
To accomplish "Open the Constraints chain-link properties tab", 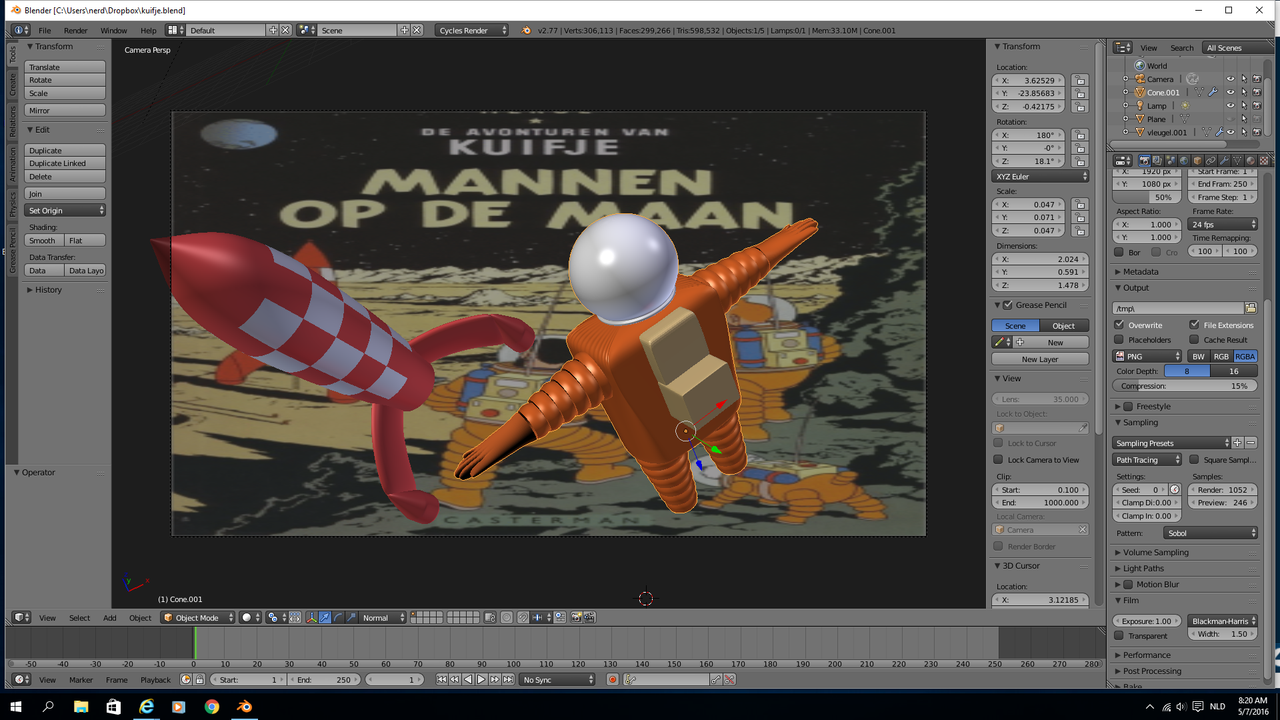I will point(1211,160).
